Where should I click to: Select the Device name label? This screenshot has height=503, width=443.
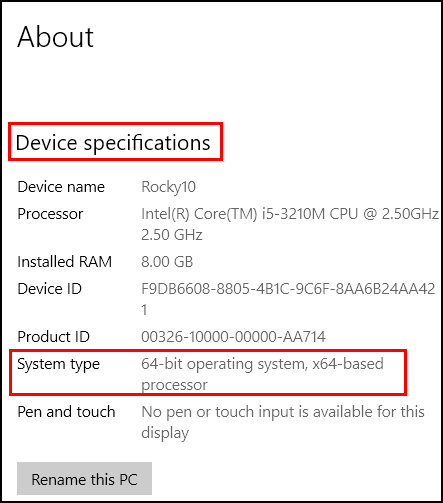[x=61, y=187]
